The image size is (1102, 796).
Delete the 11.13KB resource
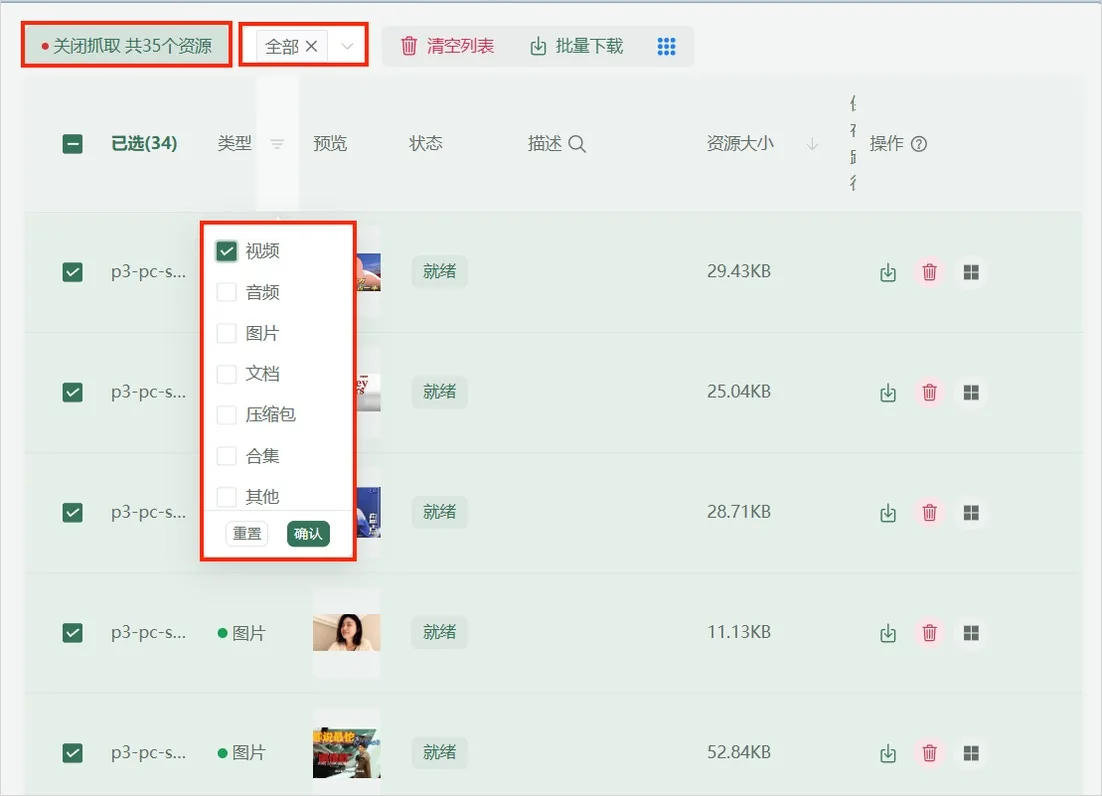pos(929,633)
